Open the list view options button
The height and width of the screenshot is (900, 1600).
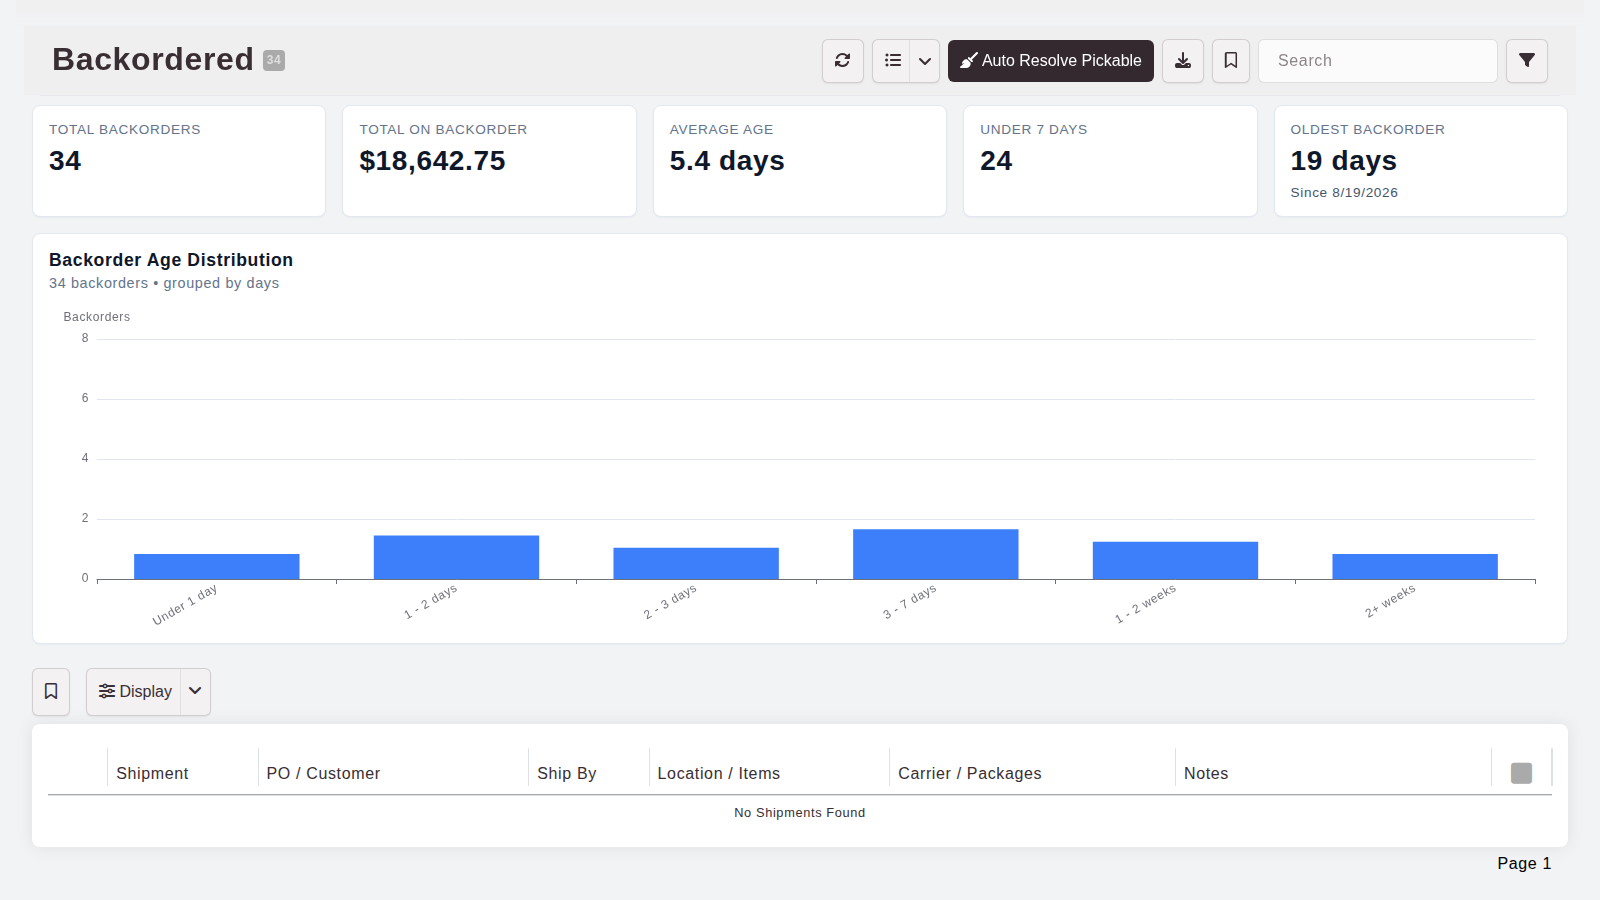(892, 61)
